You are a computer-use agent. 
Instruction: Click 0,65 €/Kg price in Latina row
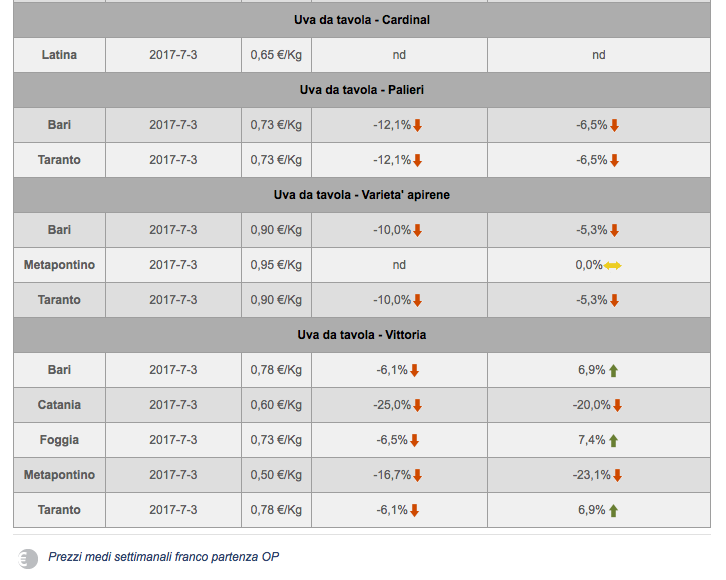[276, 55]
